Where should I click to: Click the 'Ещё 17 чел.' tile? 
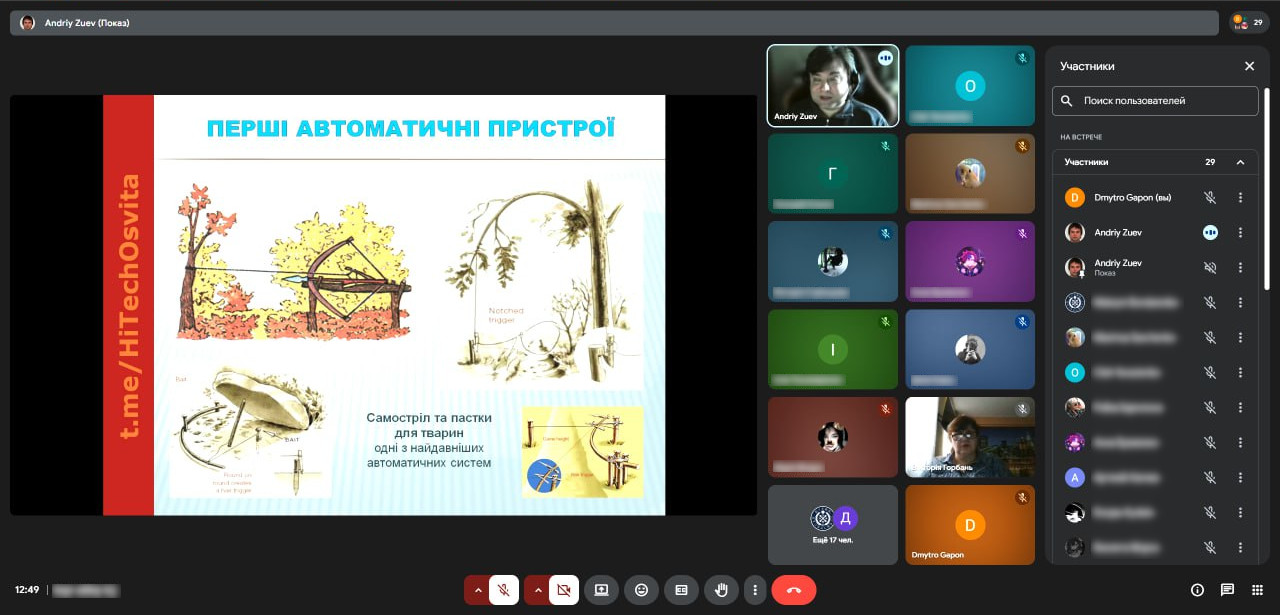(x=833, y=525)
